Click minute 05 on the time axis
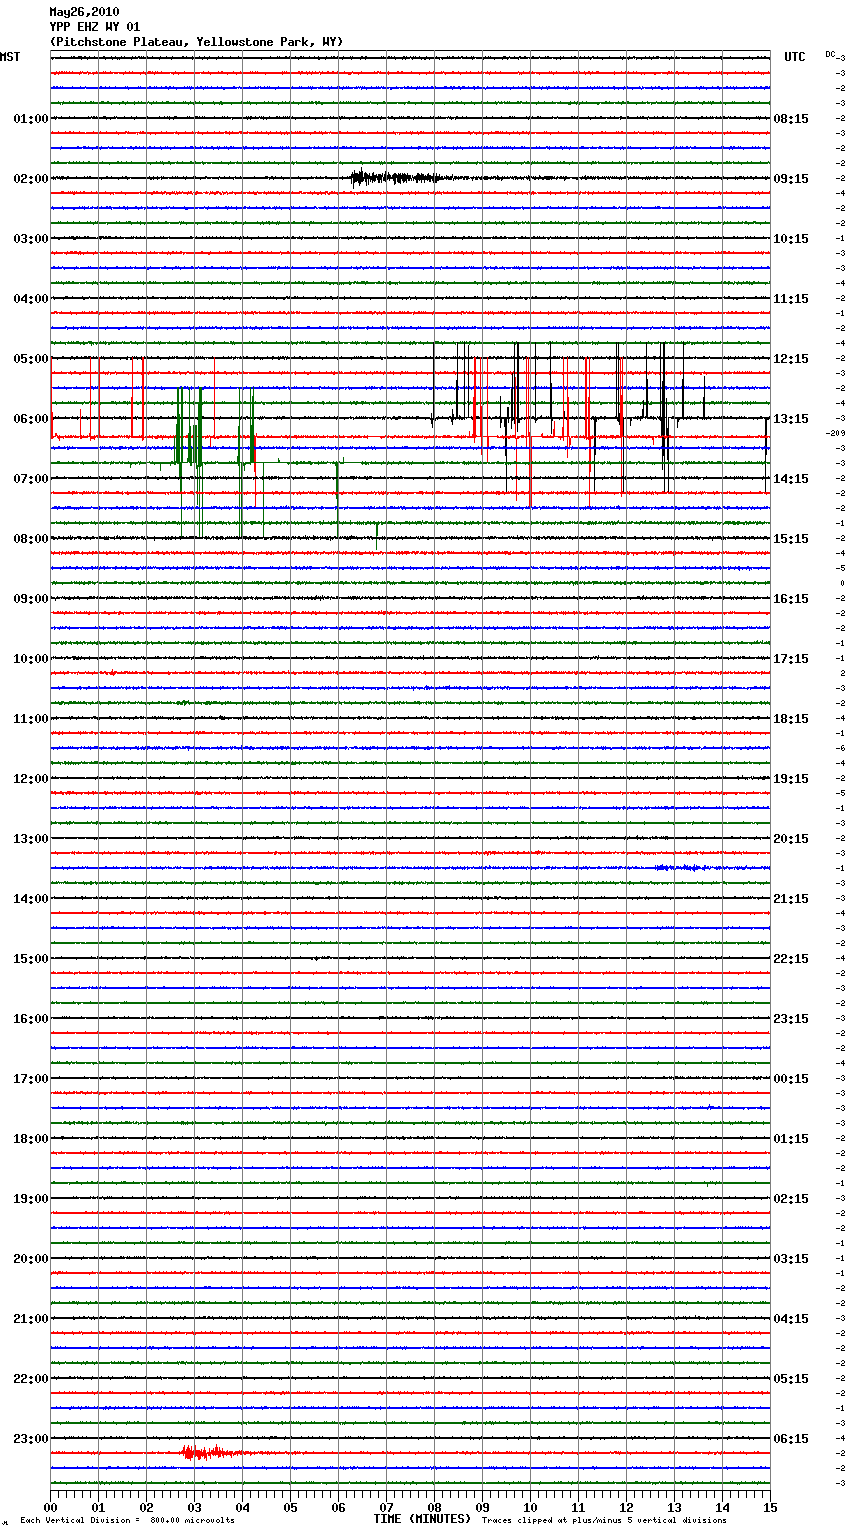 tap(290, 1507)
